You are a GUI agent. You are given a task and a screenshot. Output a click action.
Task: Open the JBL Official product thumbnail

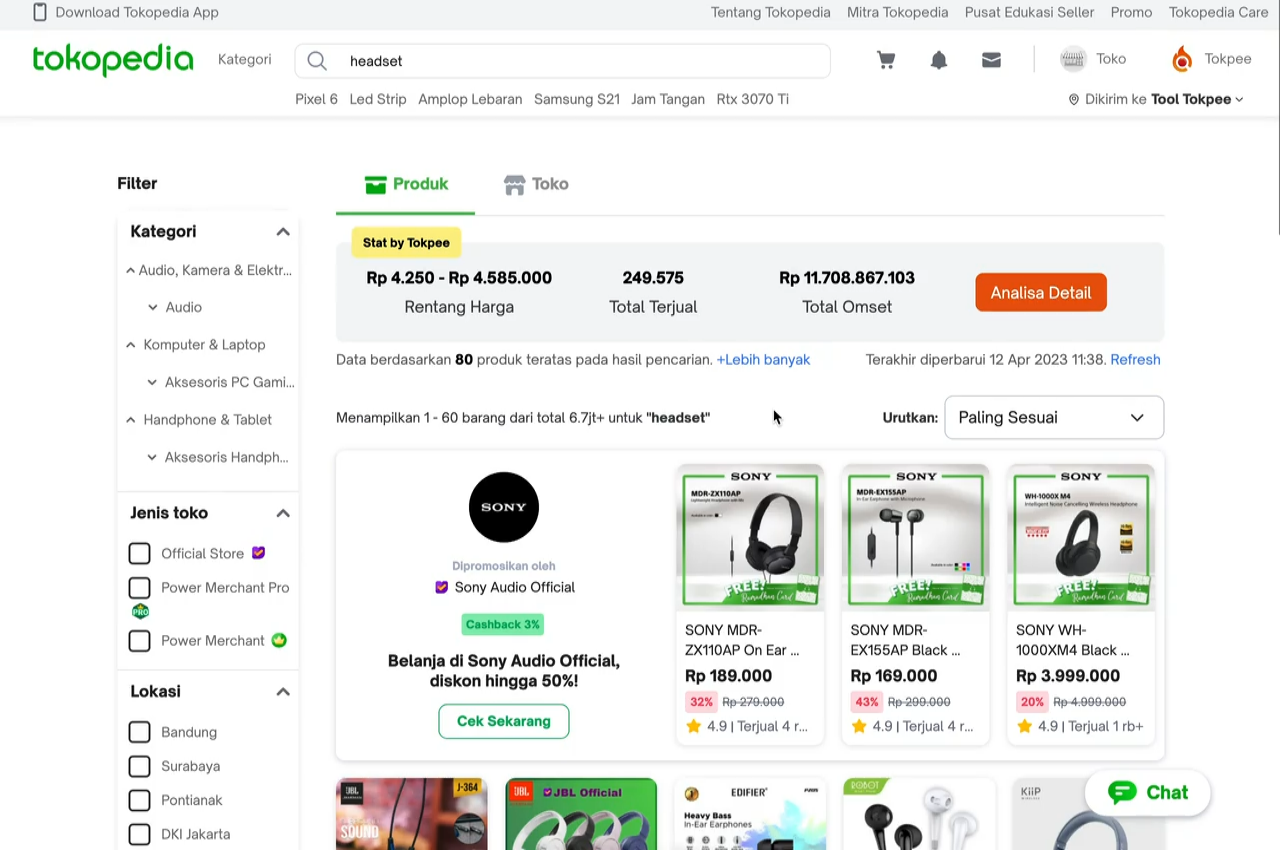(x=581, y=814)
